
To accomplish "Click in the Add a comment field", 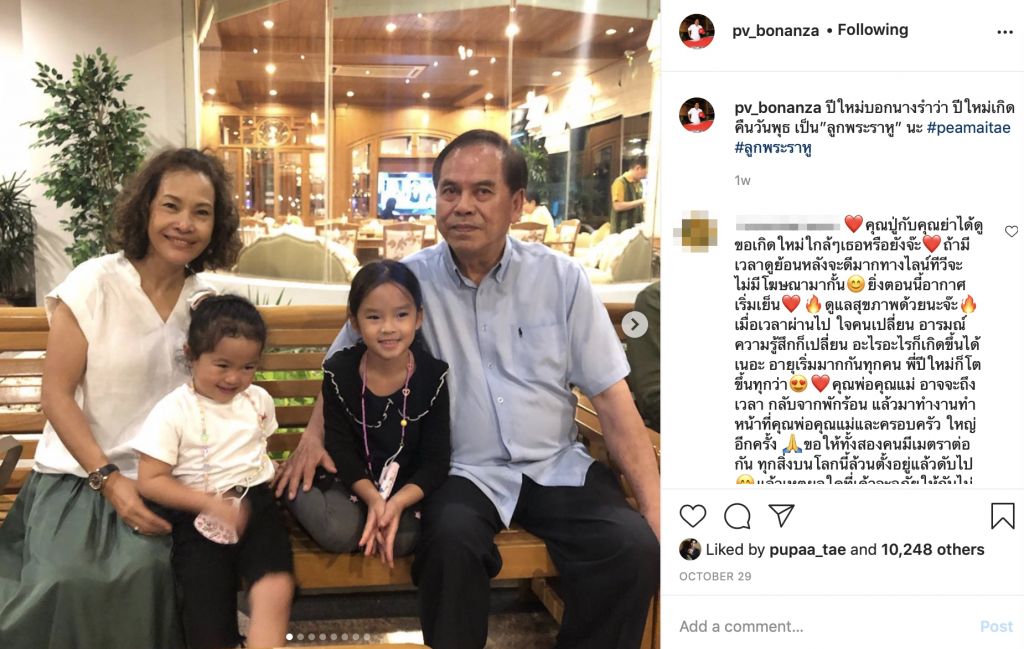I will pyautogui.click(x=823, y=626).
